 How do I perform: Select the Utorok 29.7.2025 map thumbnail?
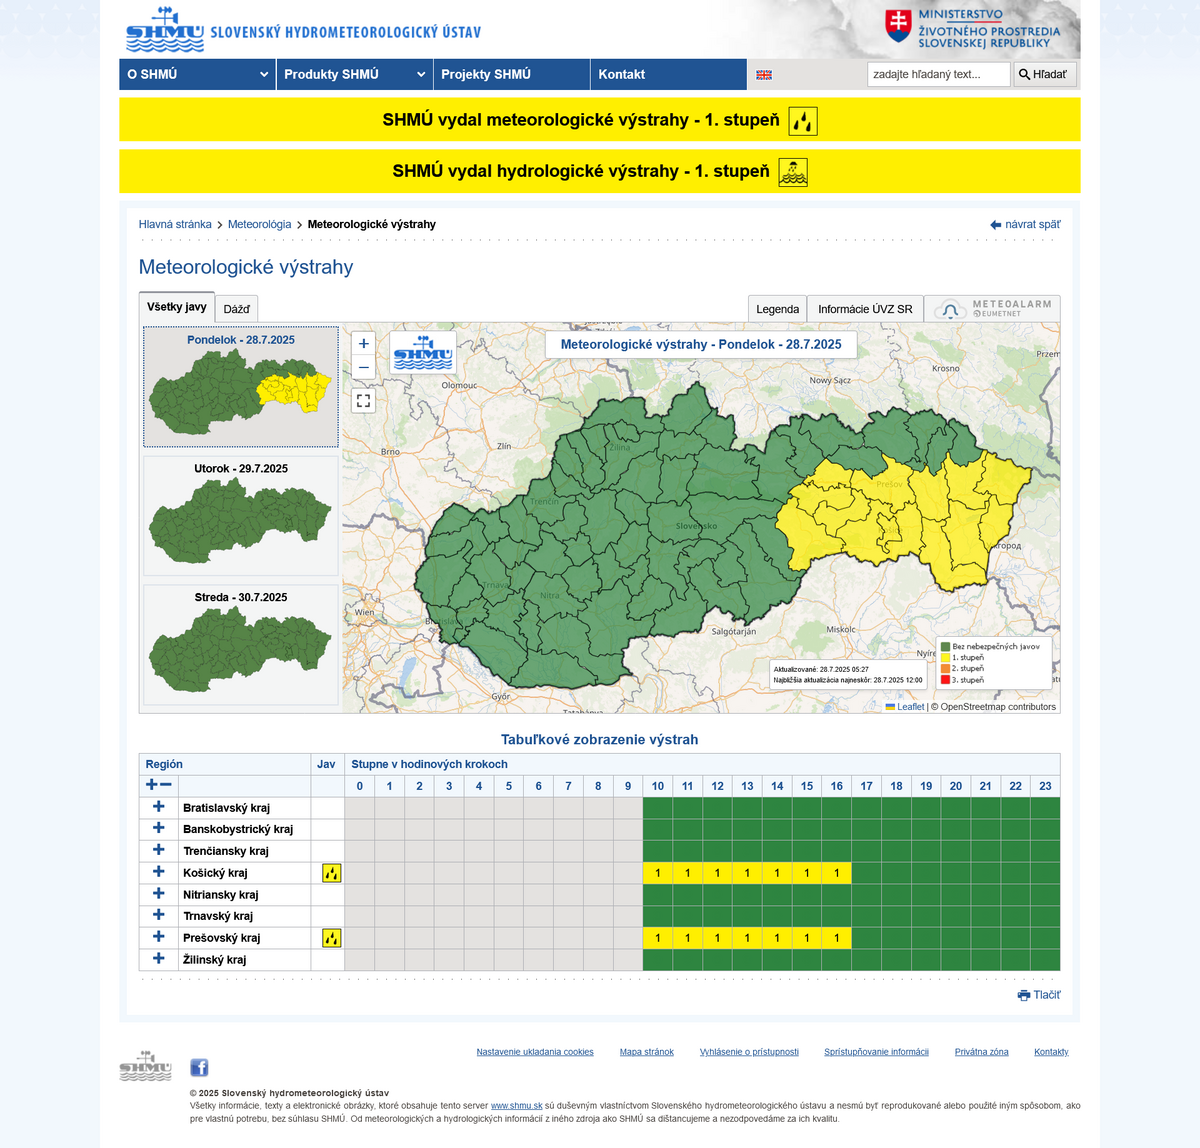pyautogui.click(x=241, y=516)
